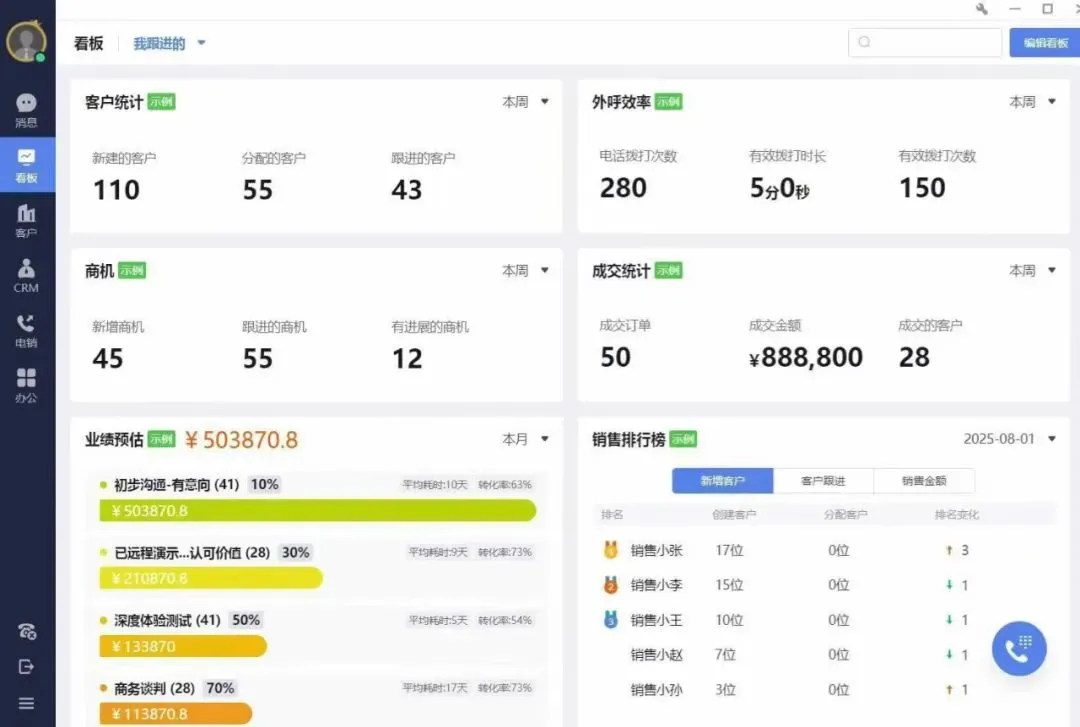
Task: Click the 编辑看板 button
Action: tap(1046, 42)
